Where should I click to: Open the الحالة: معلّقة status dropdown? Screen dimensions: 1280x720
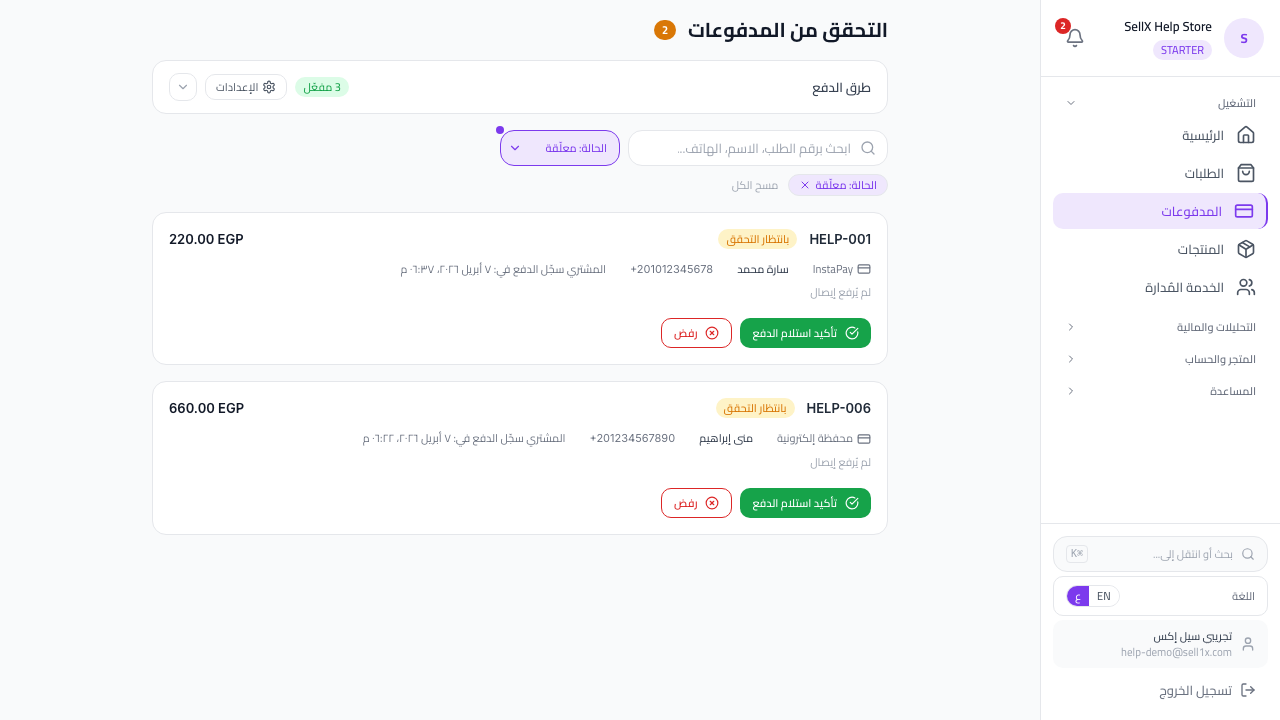[x=560, y=148]
